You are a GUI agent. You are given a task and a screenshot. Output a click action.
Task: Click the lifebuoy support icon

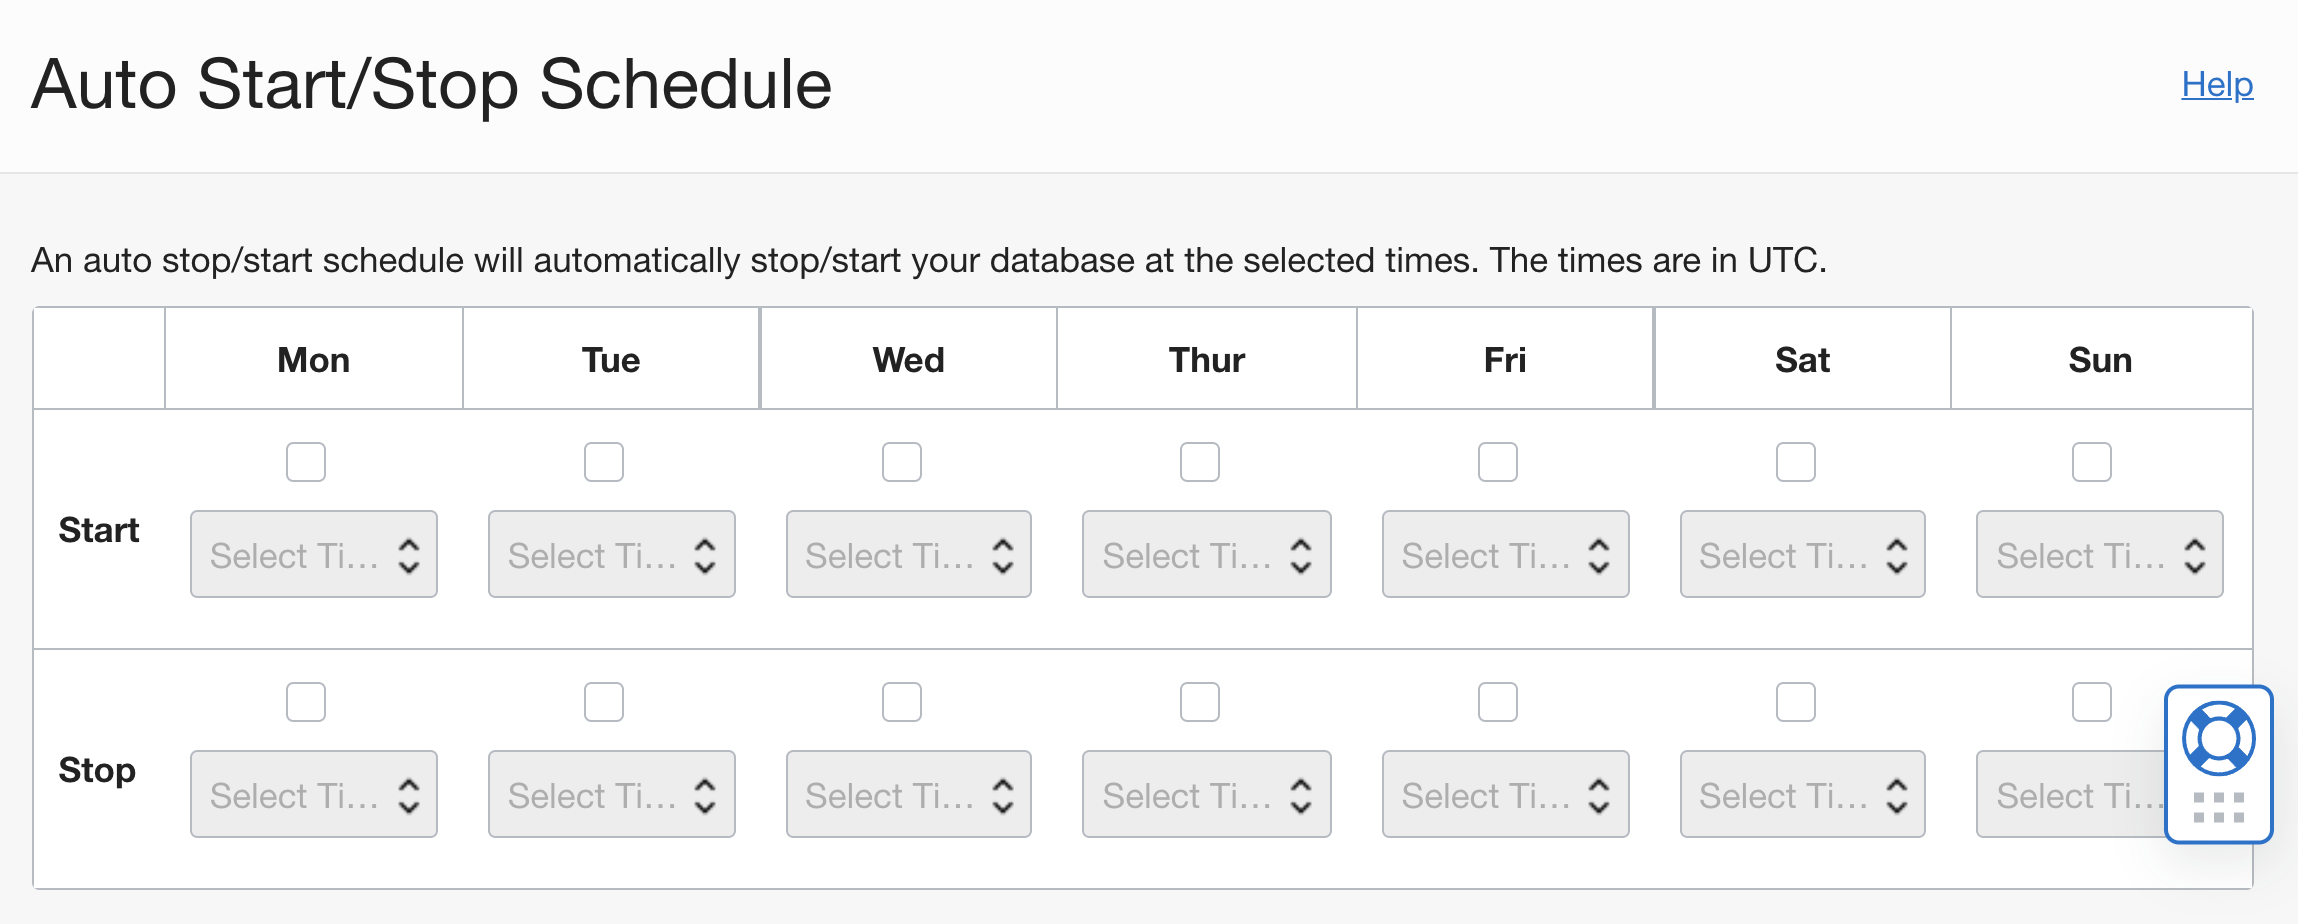point(2218,739)
